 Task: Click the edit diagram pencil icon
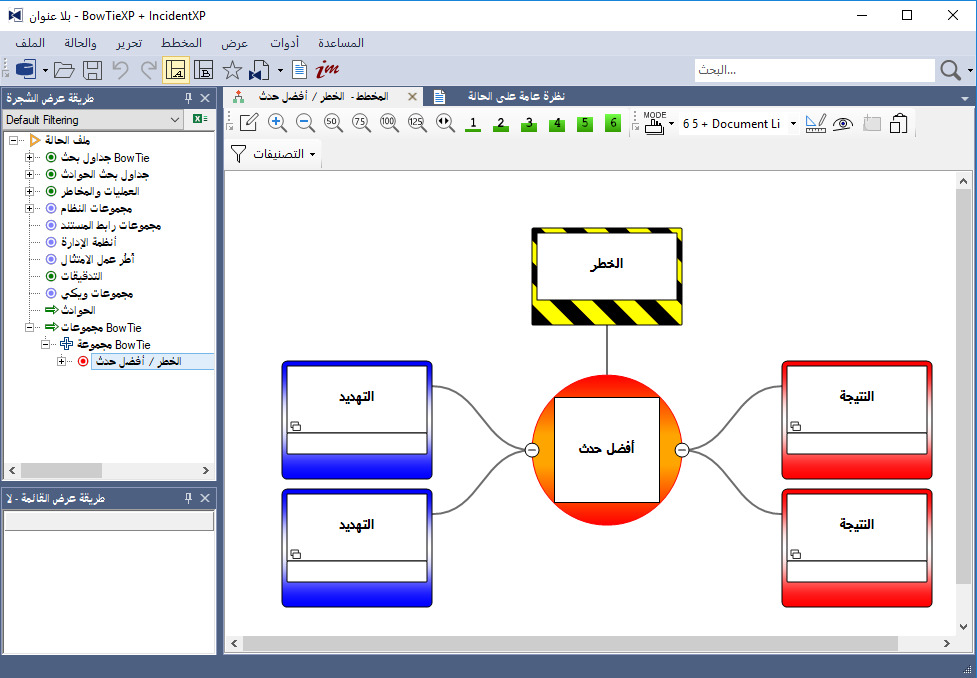tap(249, 123)
